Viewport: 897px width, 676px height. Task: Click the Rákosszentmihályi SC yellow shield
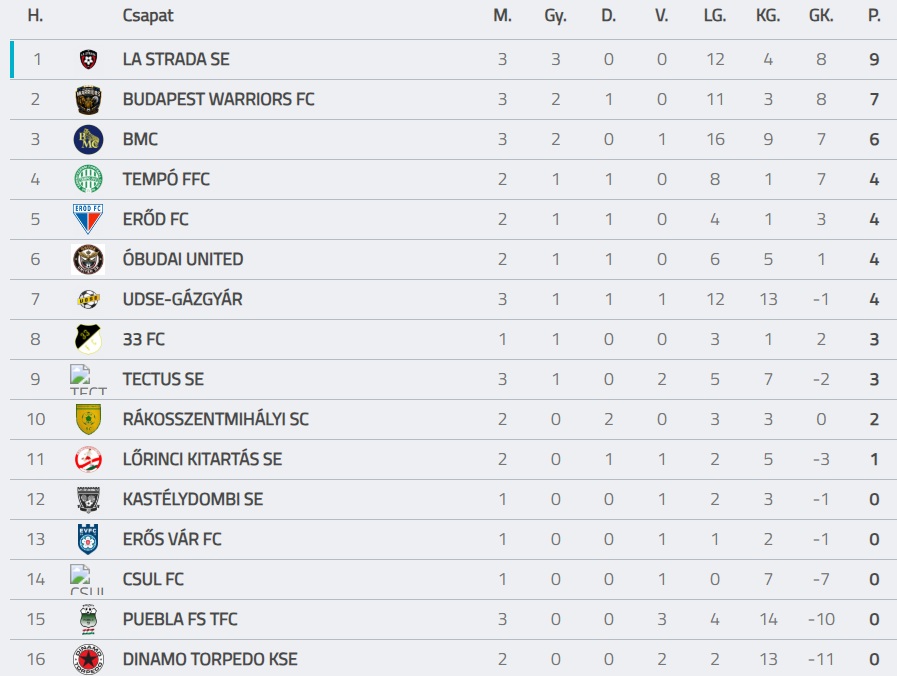click(x=88, y=419)
